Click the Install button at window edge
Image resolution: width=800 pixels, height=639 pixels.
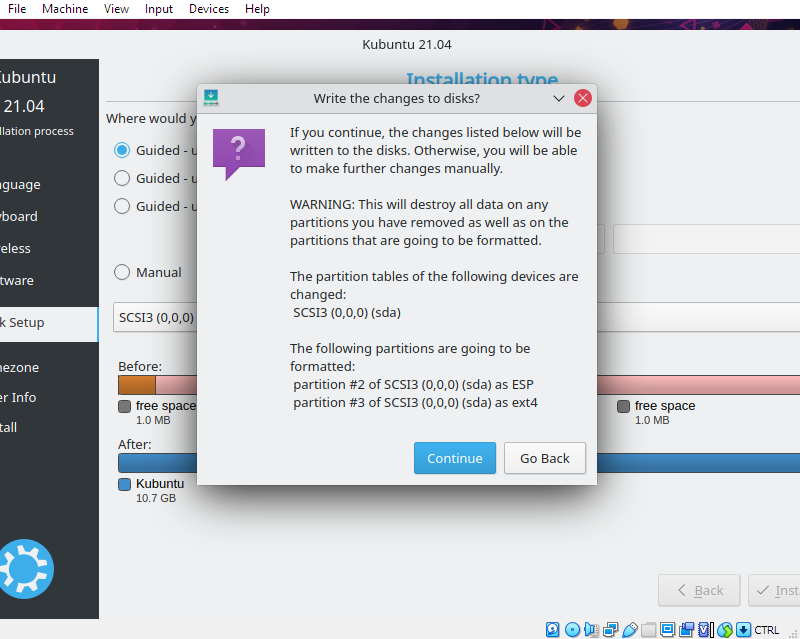click(774, 590)
